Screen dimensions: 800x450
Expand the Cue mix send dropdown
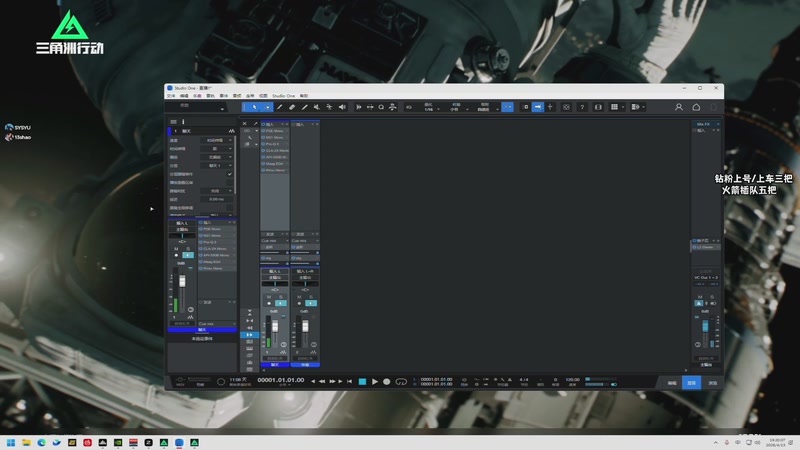(274, 240)
